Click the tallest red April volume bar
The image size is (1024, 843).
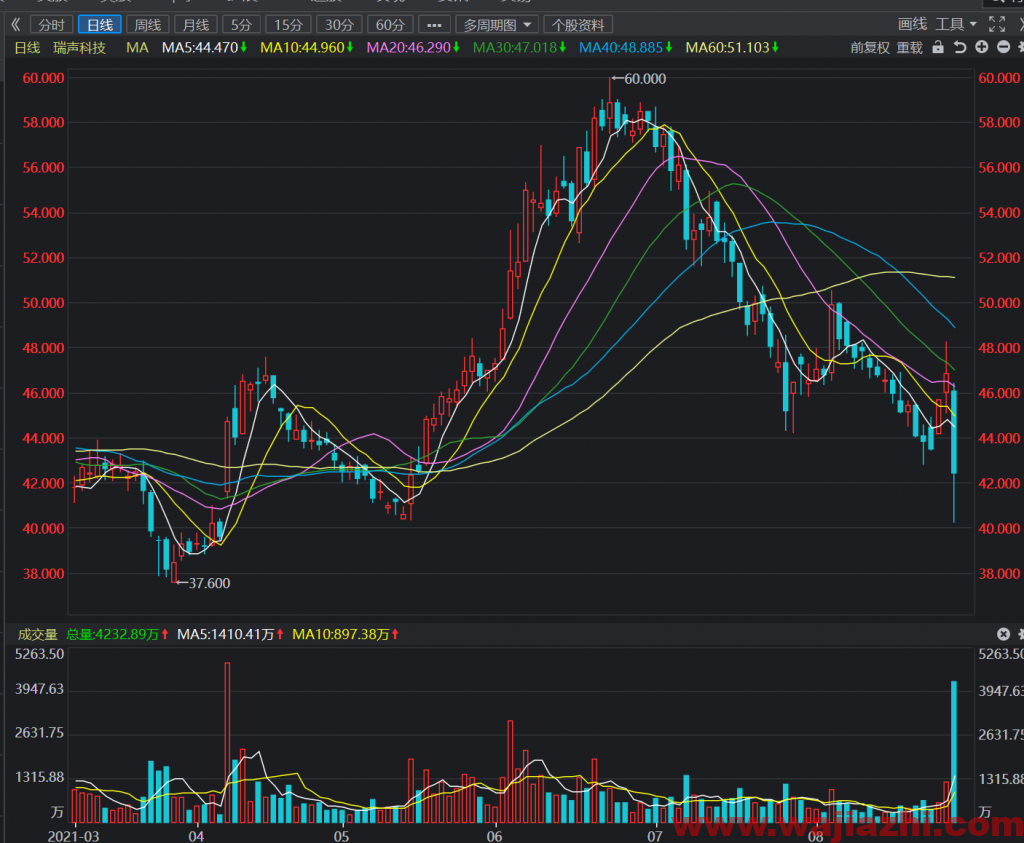227,742
